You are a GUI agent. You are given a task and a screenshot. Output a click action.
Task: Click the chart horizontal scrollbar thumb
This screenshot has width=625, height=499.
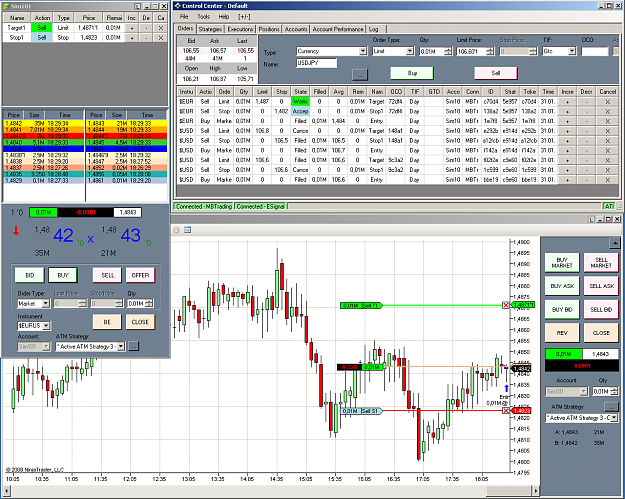tap(509, 491)
